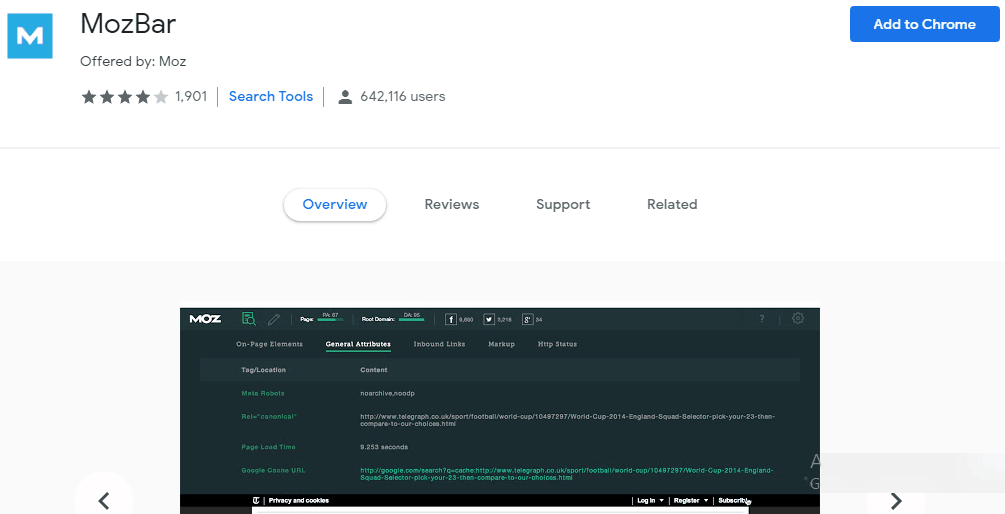Click Subscribe in the preview page header
1005x514 pixels.
coord(733,501)
